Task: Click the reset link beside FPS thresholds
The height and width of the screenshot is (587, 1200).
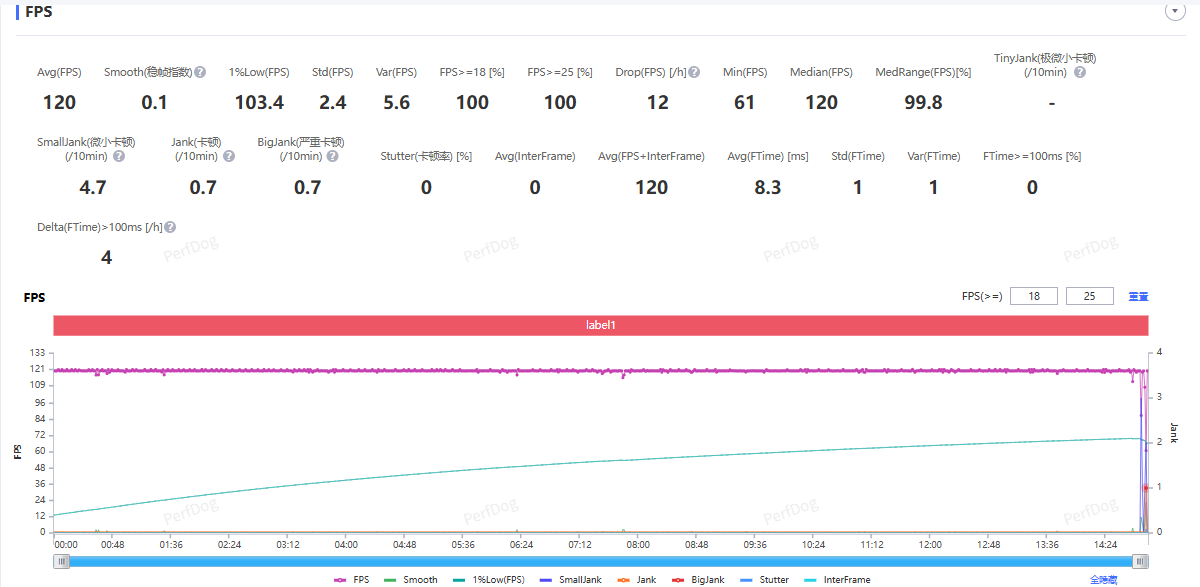Action: 1138,296
